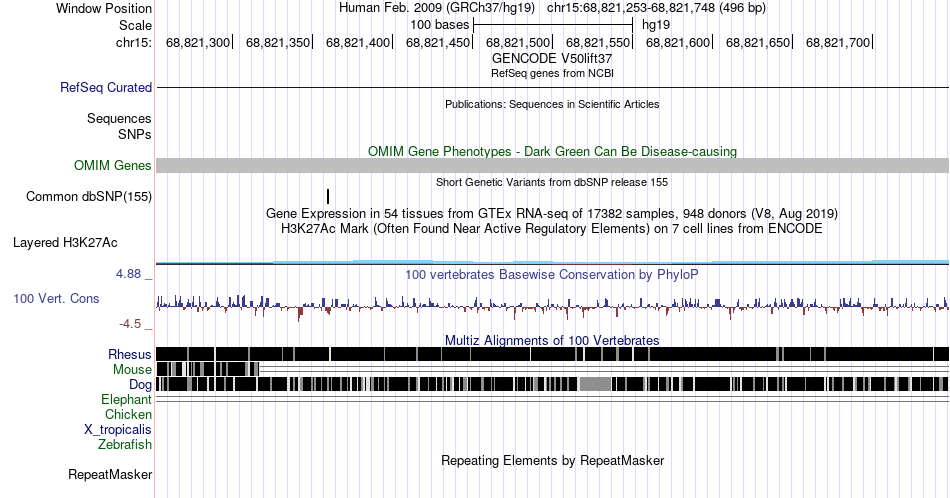The width and height of the screenshot is (950, 498).
Task: Click the Rhesus alignment black bar
Action: [552, 354]
